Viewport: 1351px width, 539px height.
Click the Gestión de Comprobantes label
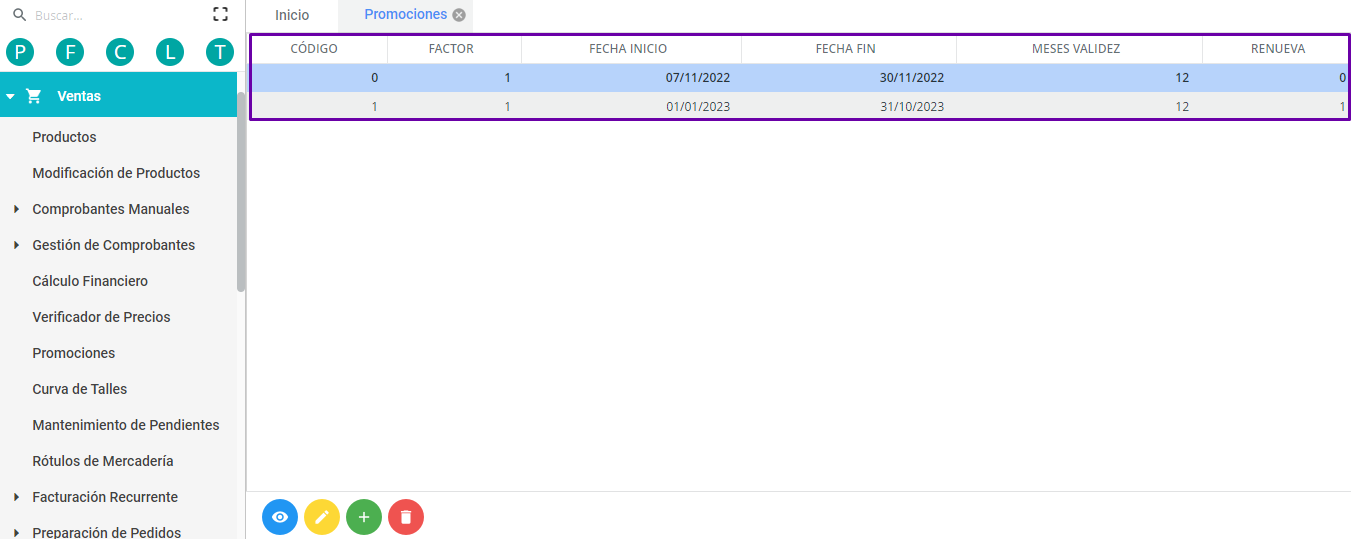click(x=114, y=245)
